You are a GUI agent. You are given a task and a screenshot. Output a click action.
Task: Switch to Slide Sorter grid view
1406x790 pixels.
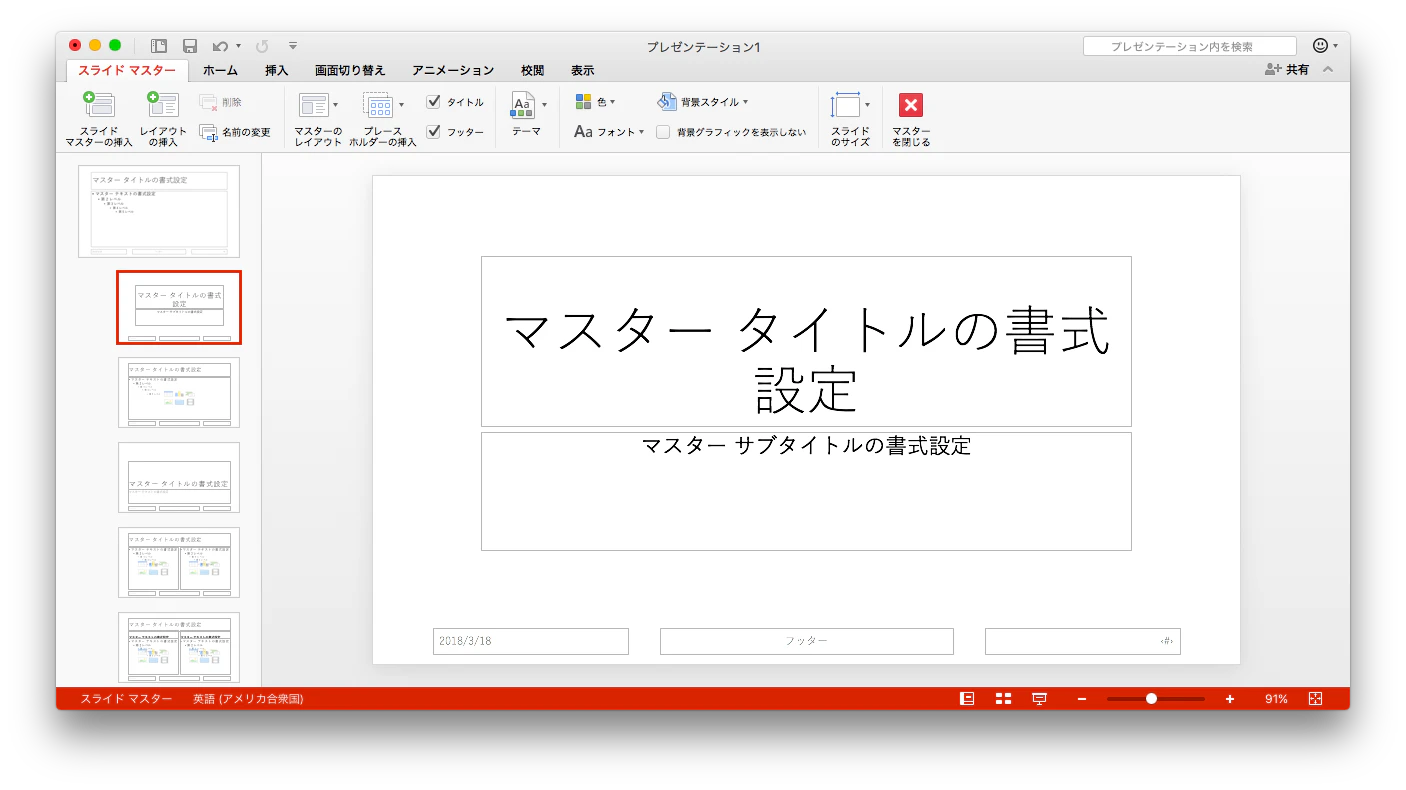(1003, 699)
